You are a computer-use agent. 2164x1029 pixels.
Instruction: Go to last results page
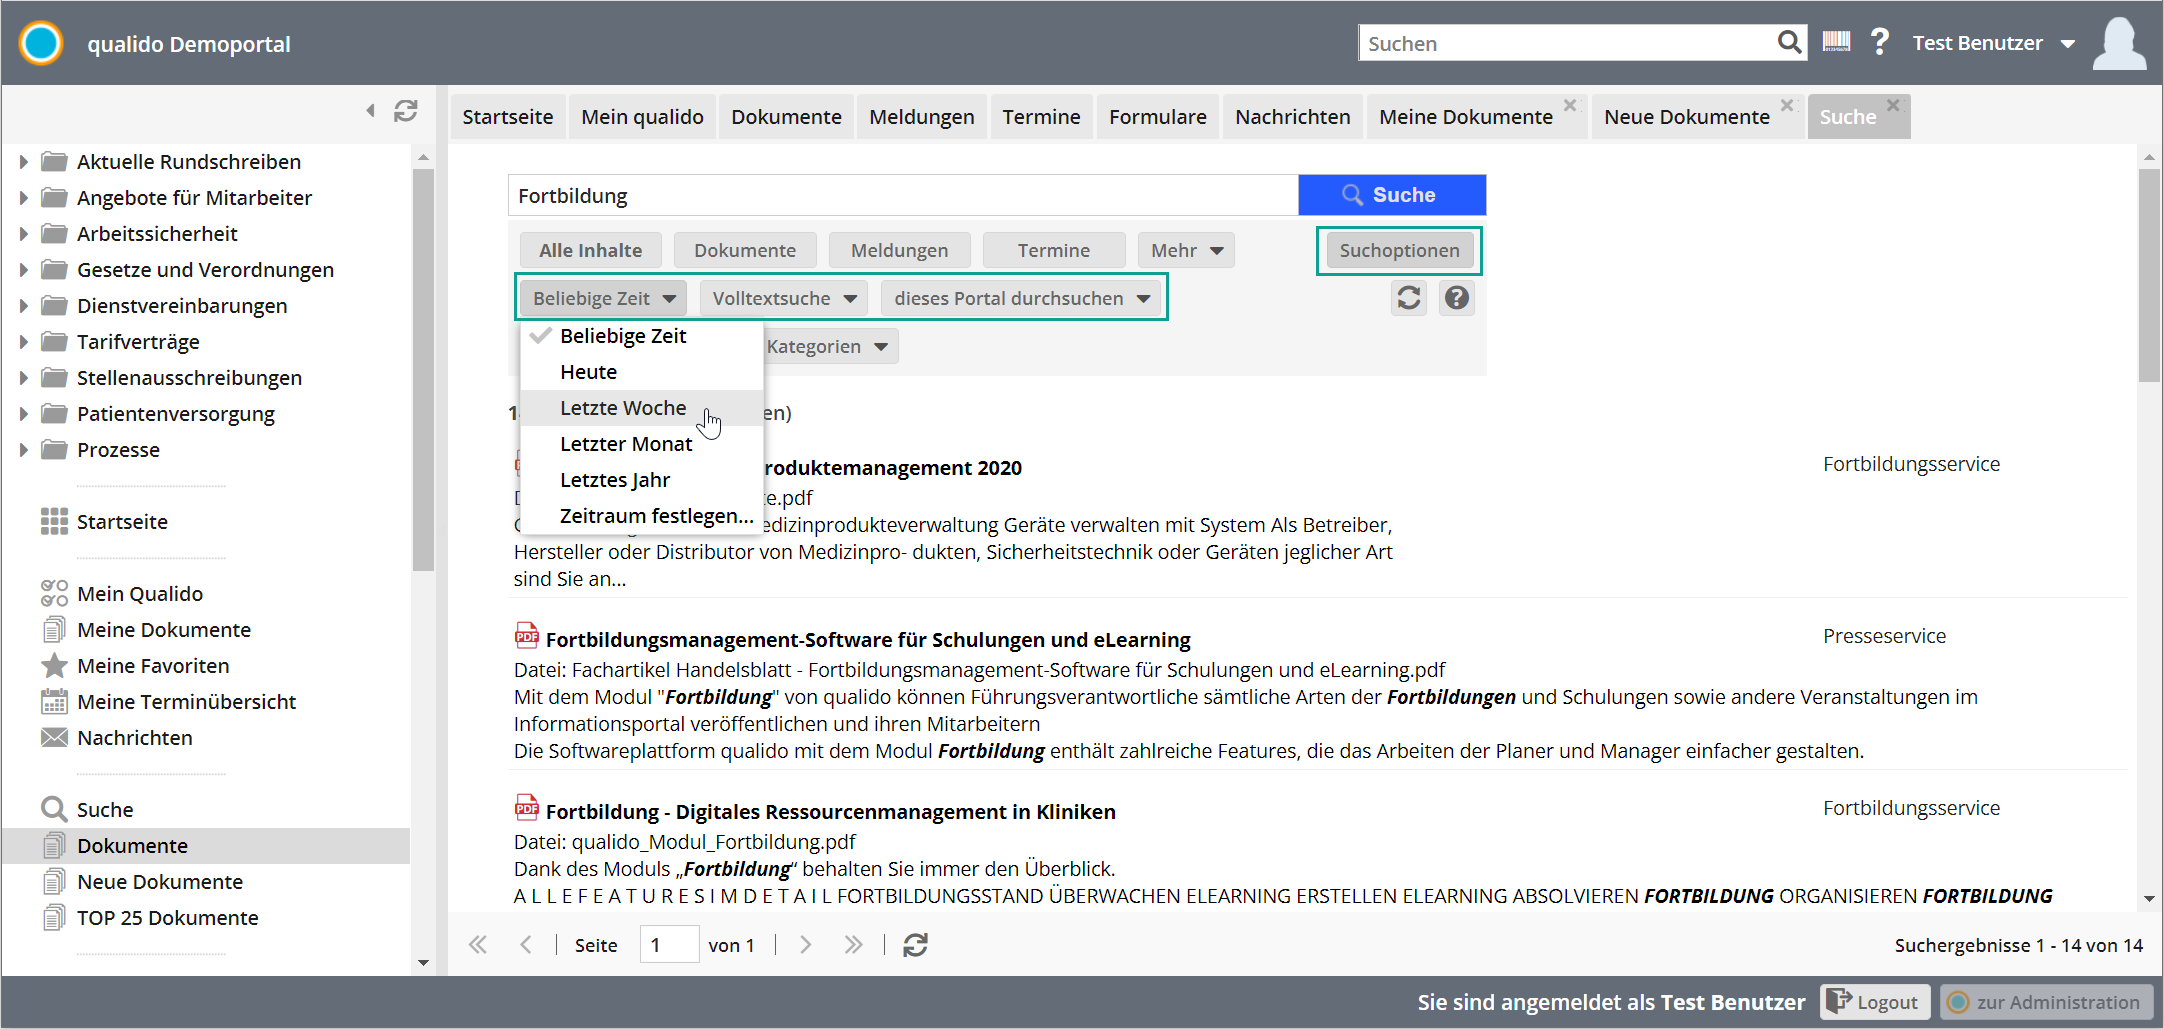pyautogui.click(x=852, y=945)
